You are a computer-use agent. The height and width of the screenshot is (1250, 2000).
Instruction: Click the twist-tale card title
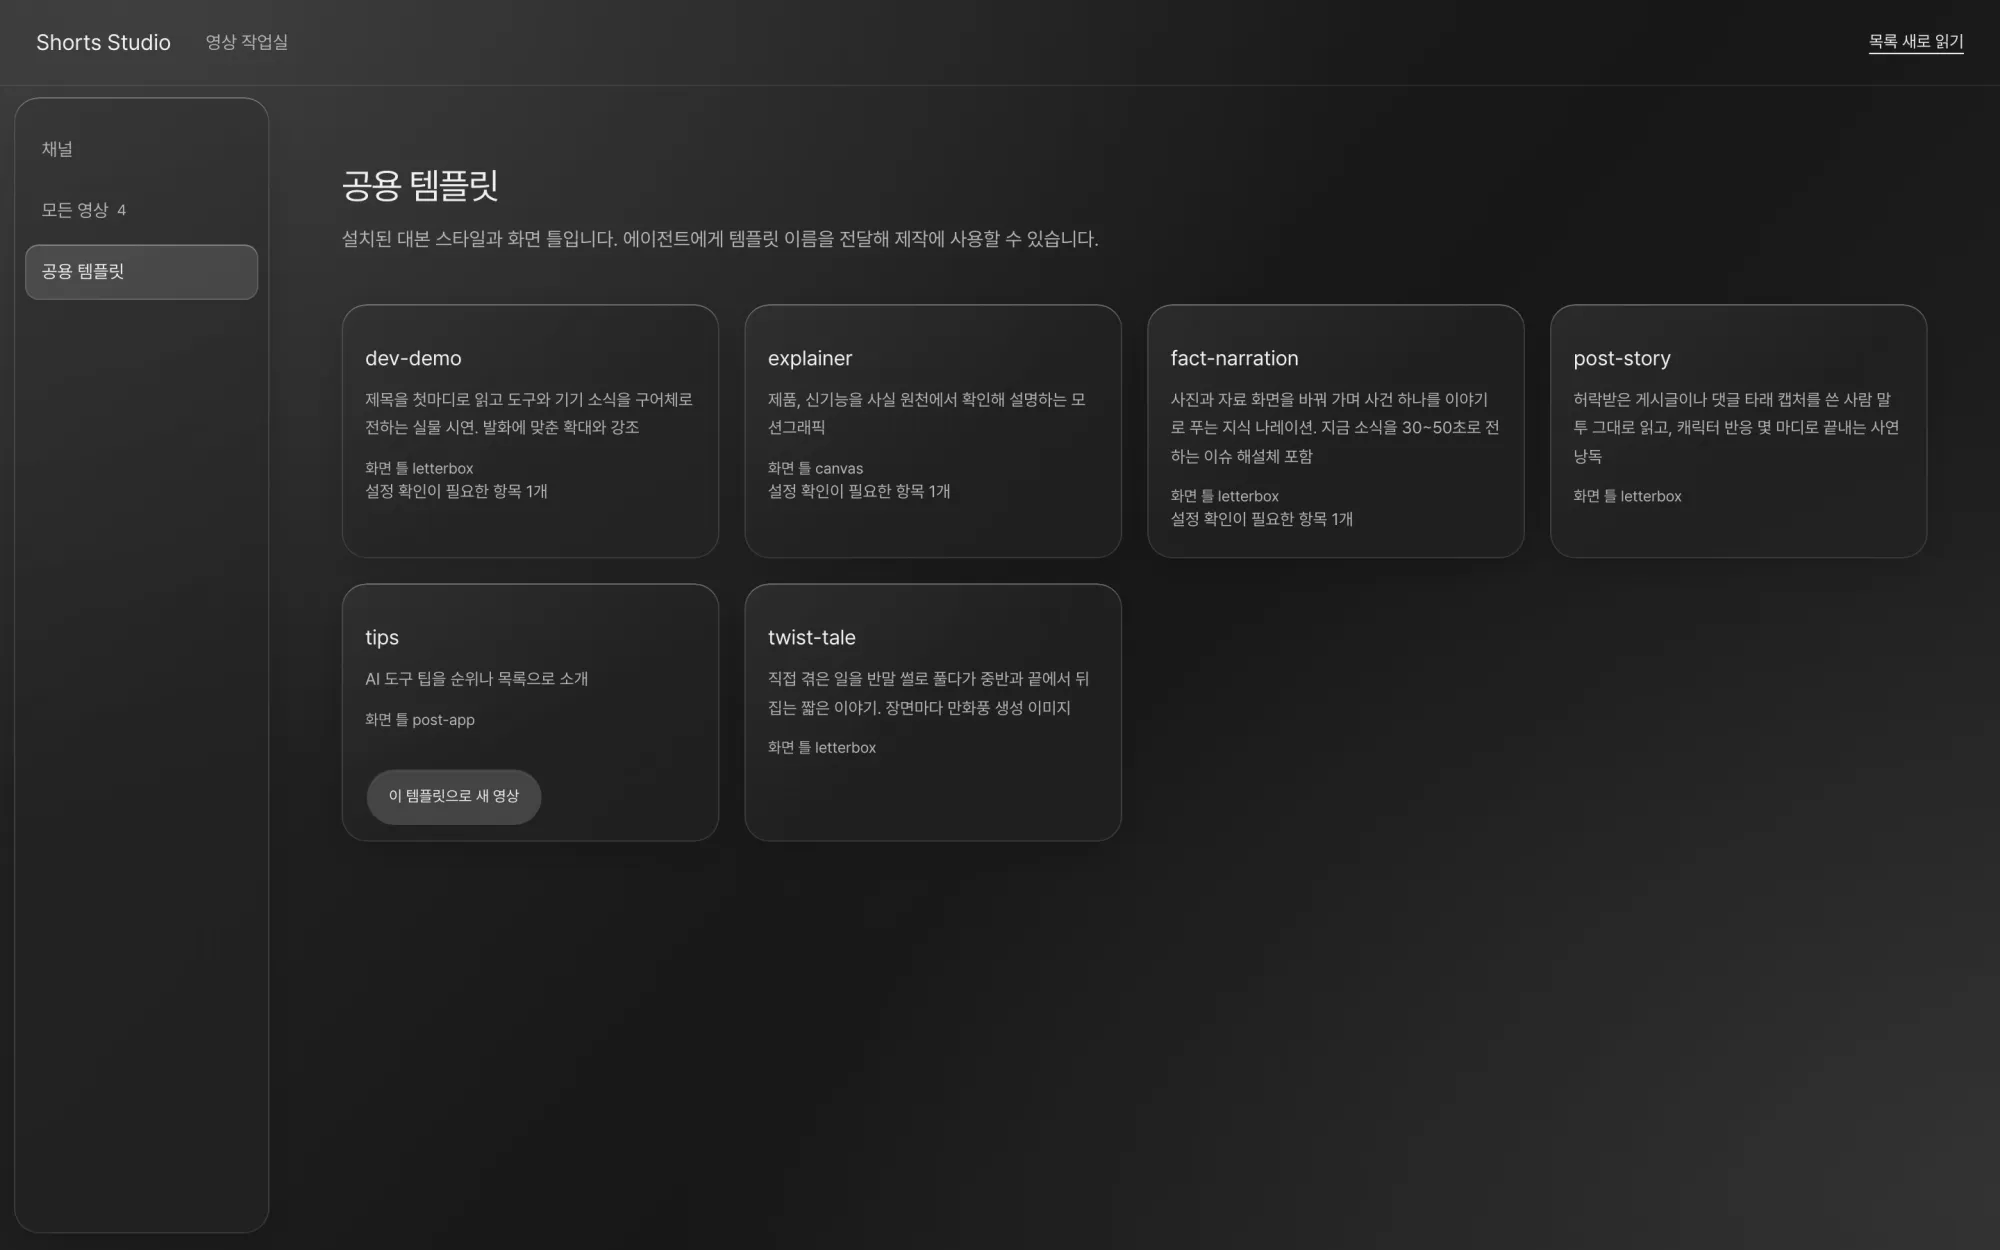point(811,637)
